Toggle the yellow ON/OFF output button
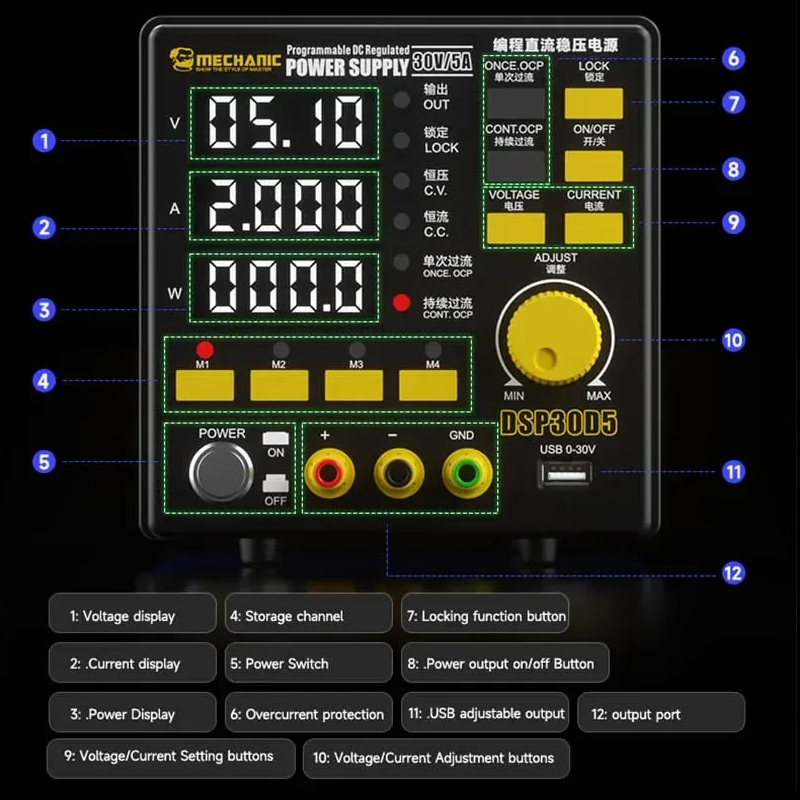Image resolution: width=800 pixels, height=800 pixels. (x=594, y=165)
